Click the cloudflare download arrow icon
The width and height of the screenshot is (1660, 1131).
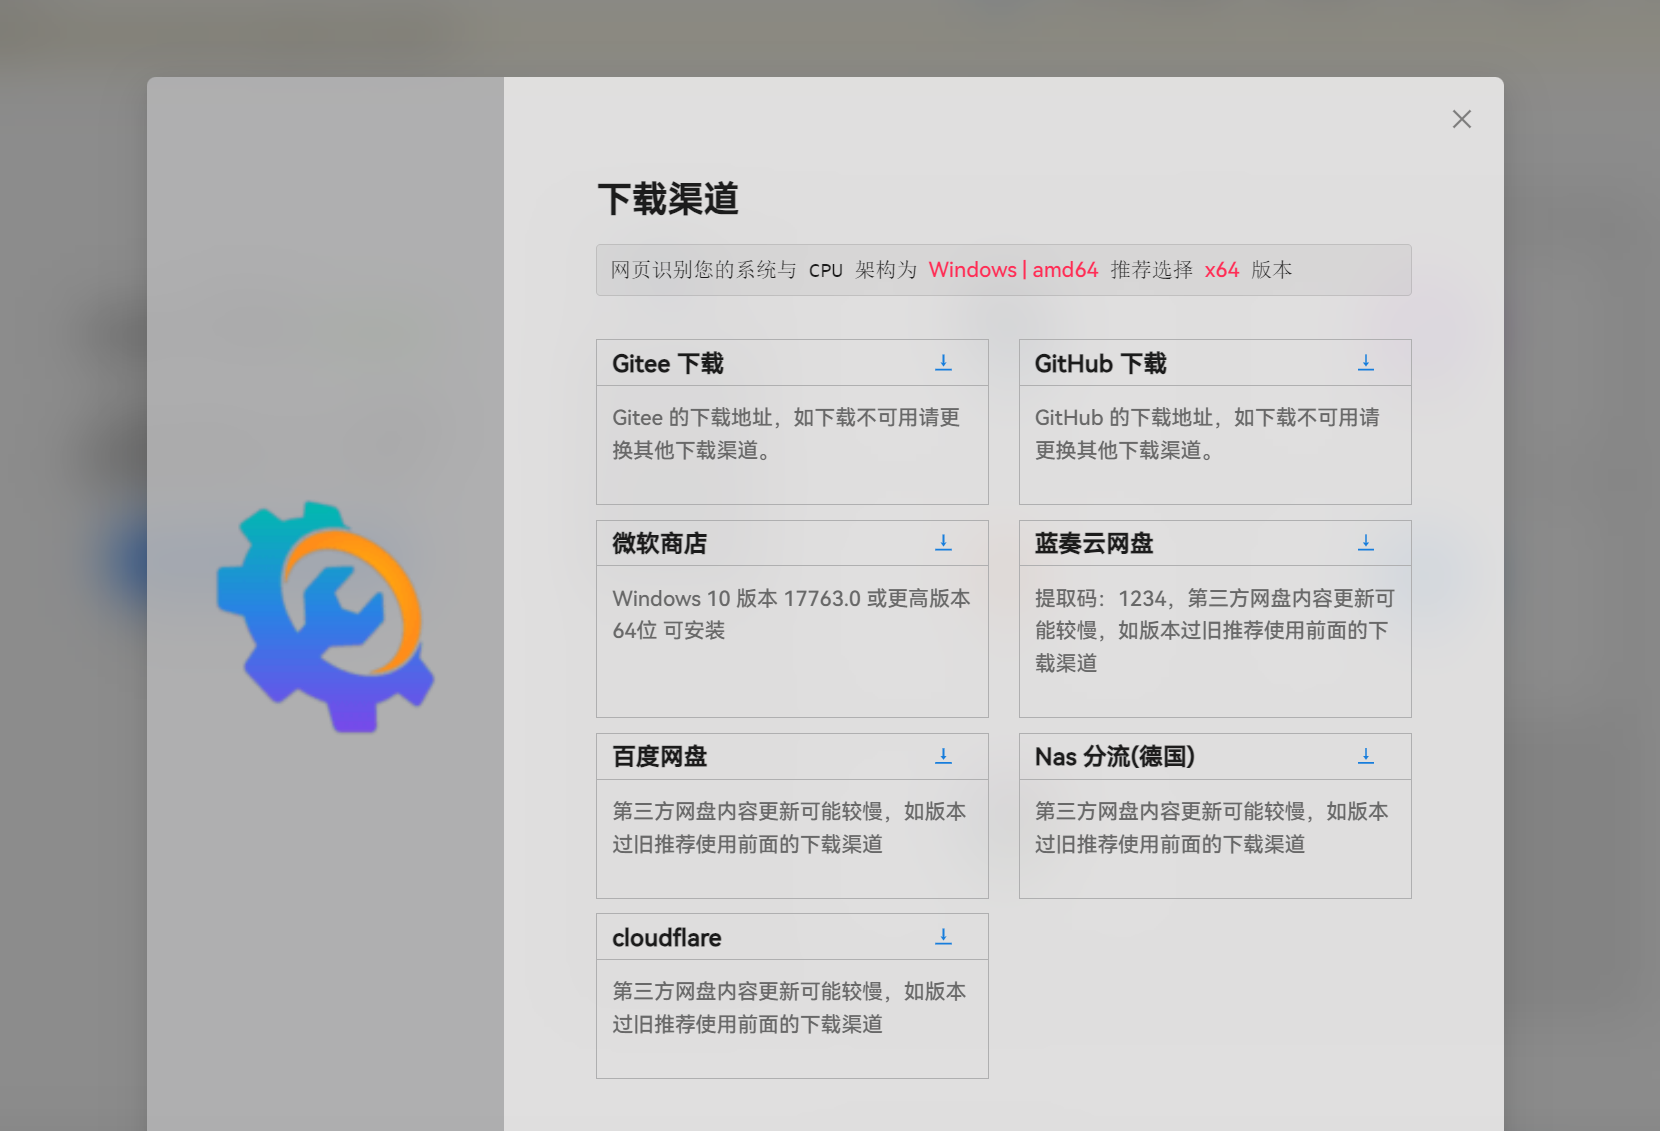pyautogui.click(x=943, y=936)
